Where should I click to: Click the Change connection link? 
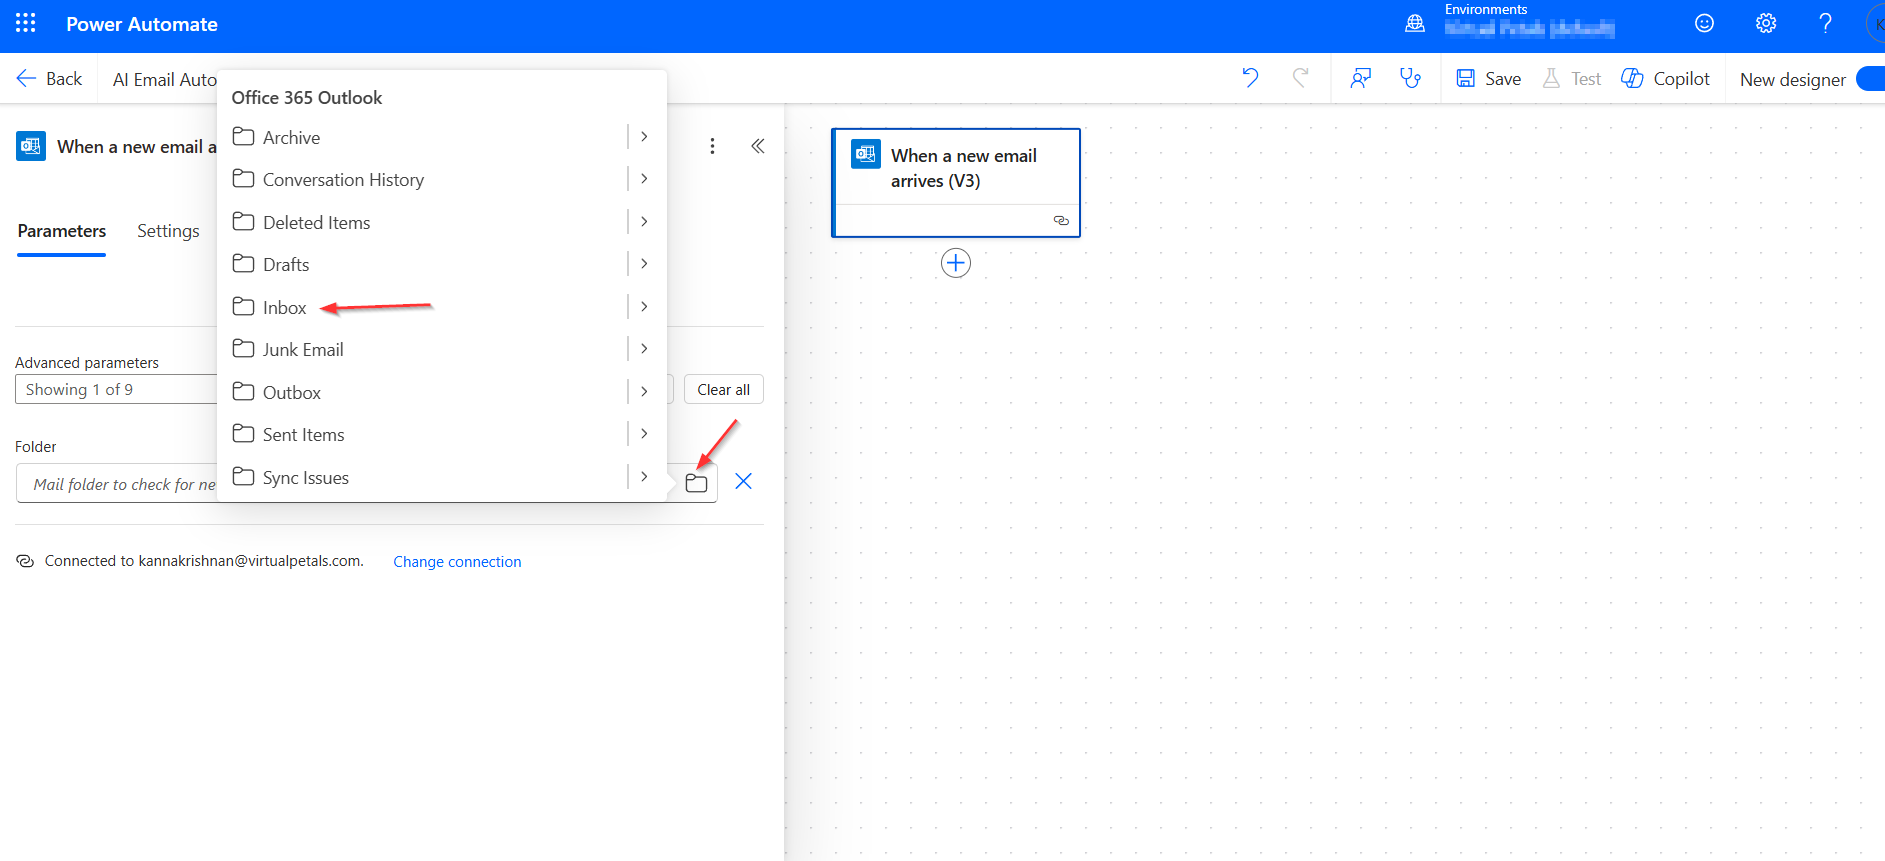pyautogui.click(x=457, y=562)
